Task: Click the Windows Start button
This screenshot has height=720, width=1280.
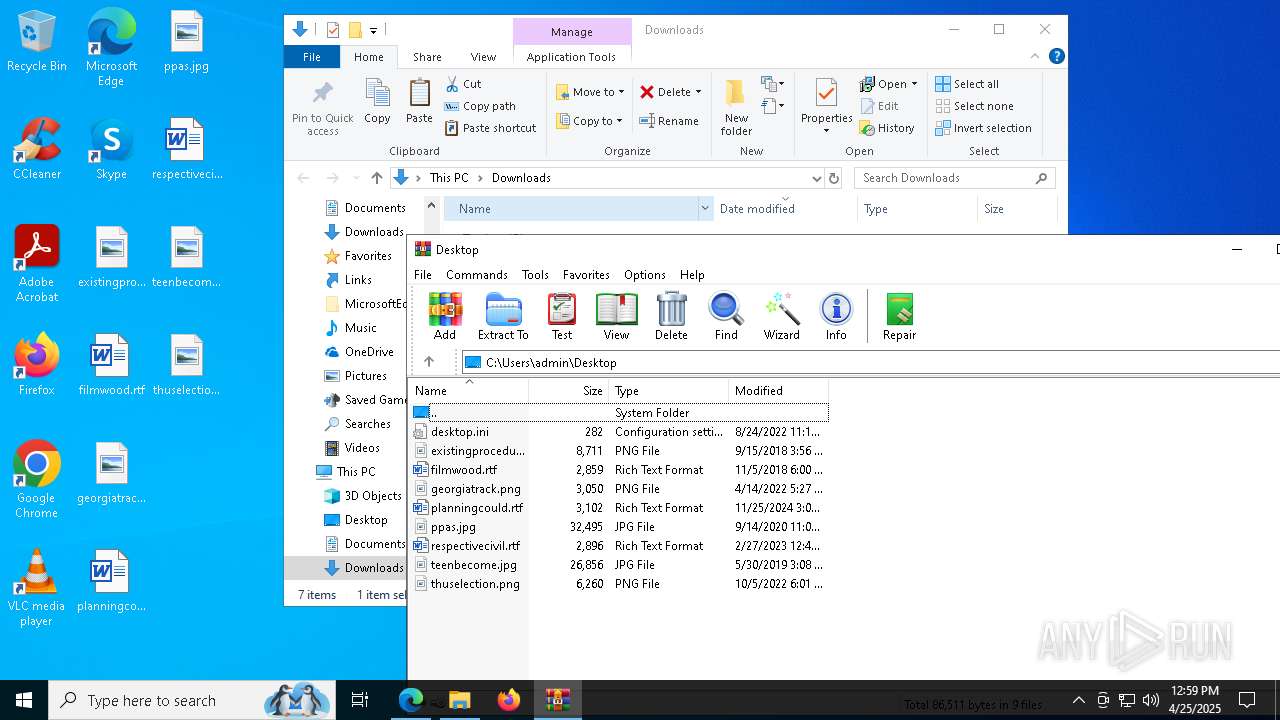Action: 24,700
